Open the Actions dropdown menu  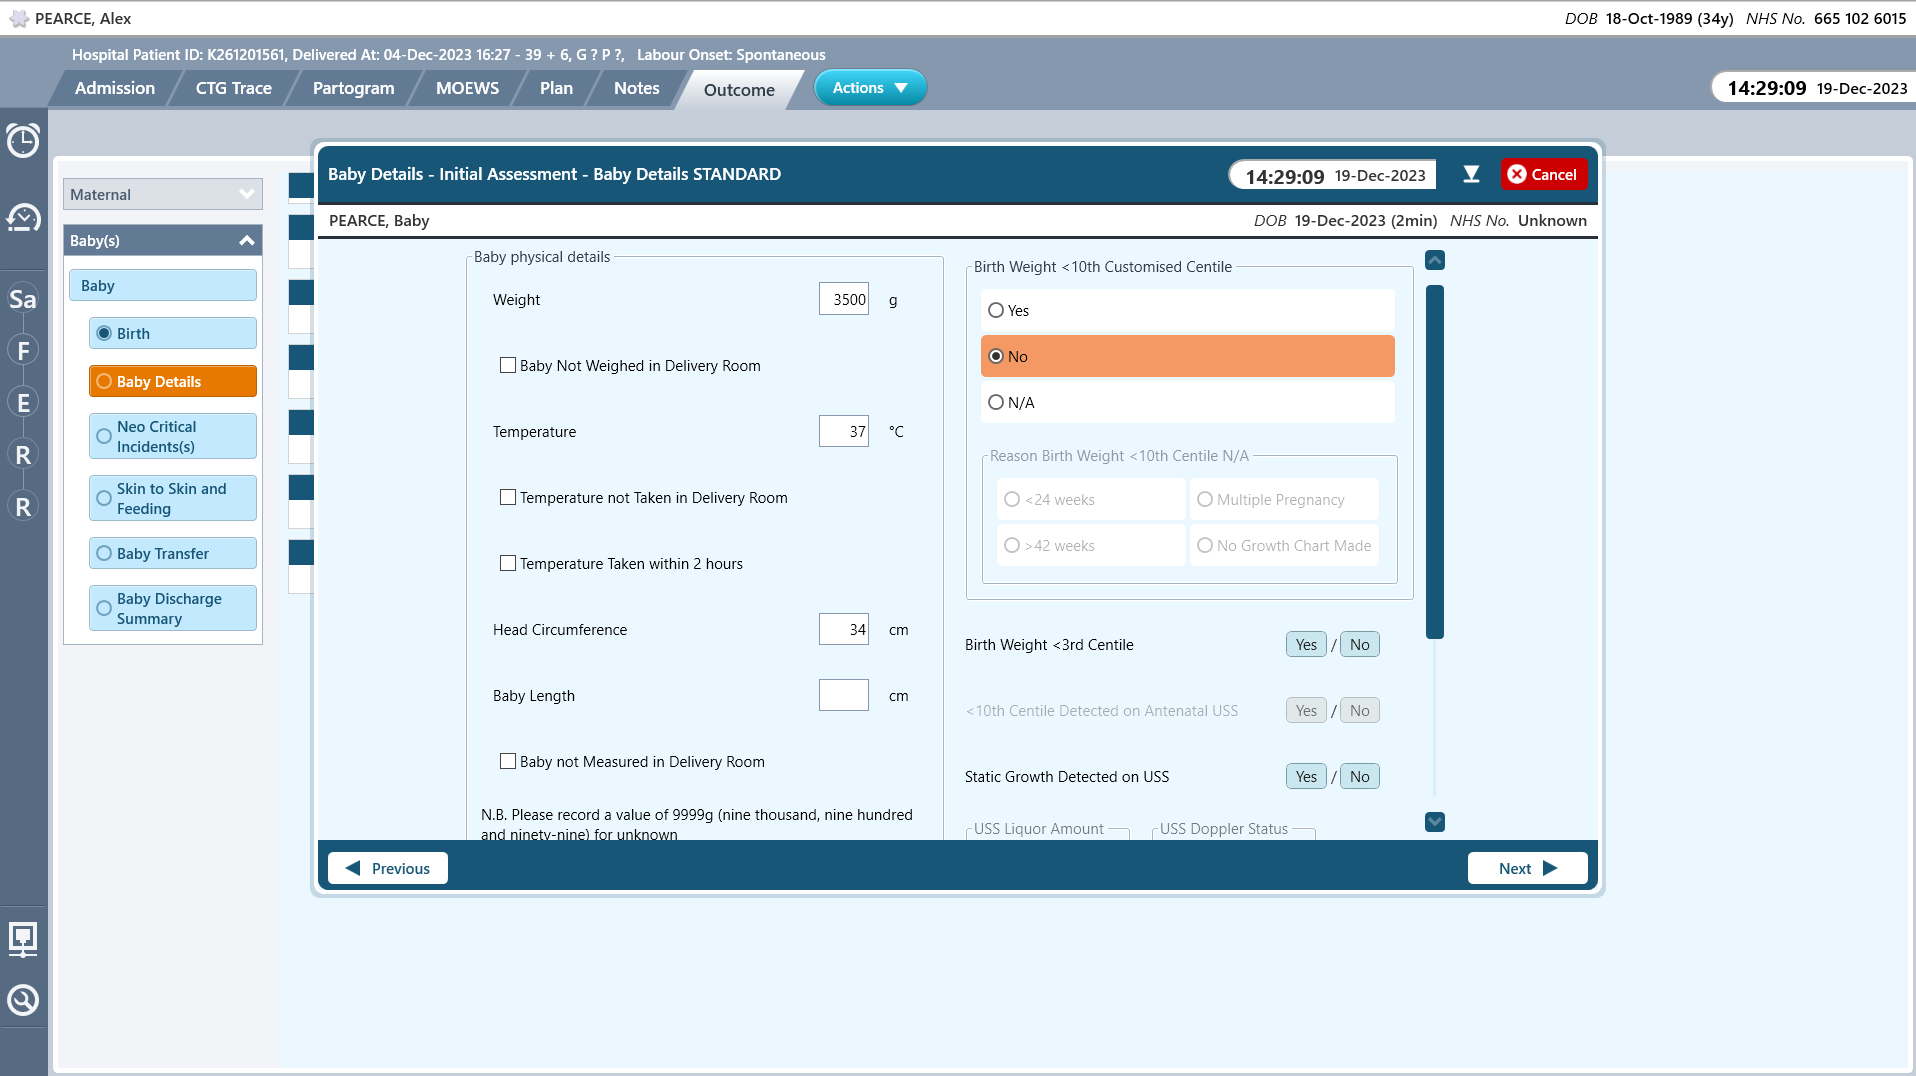pyautogui.click(x=870, y=88)
